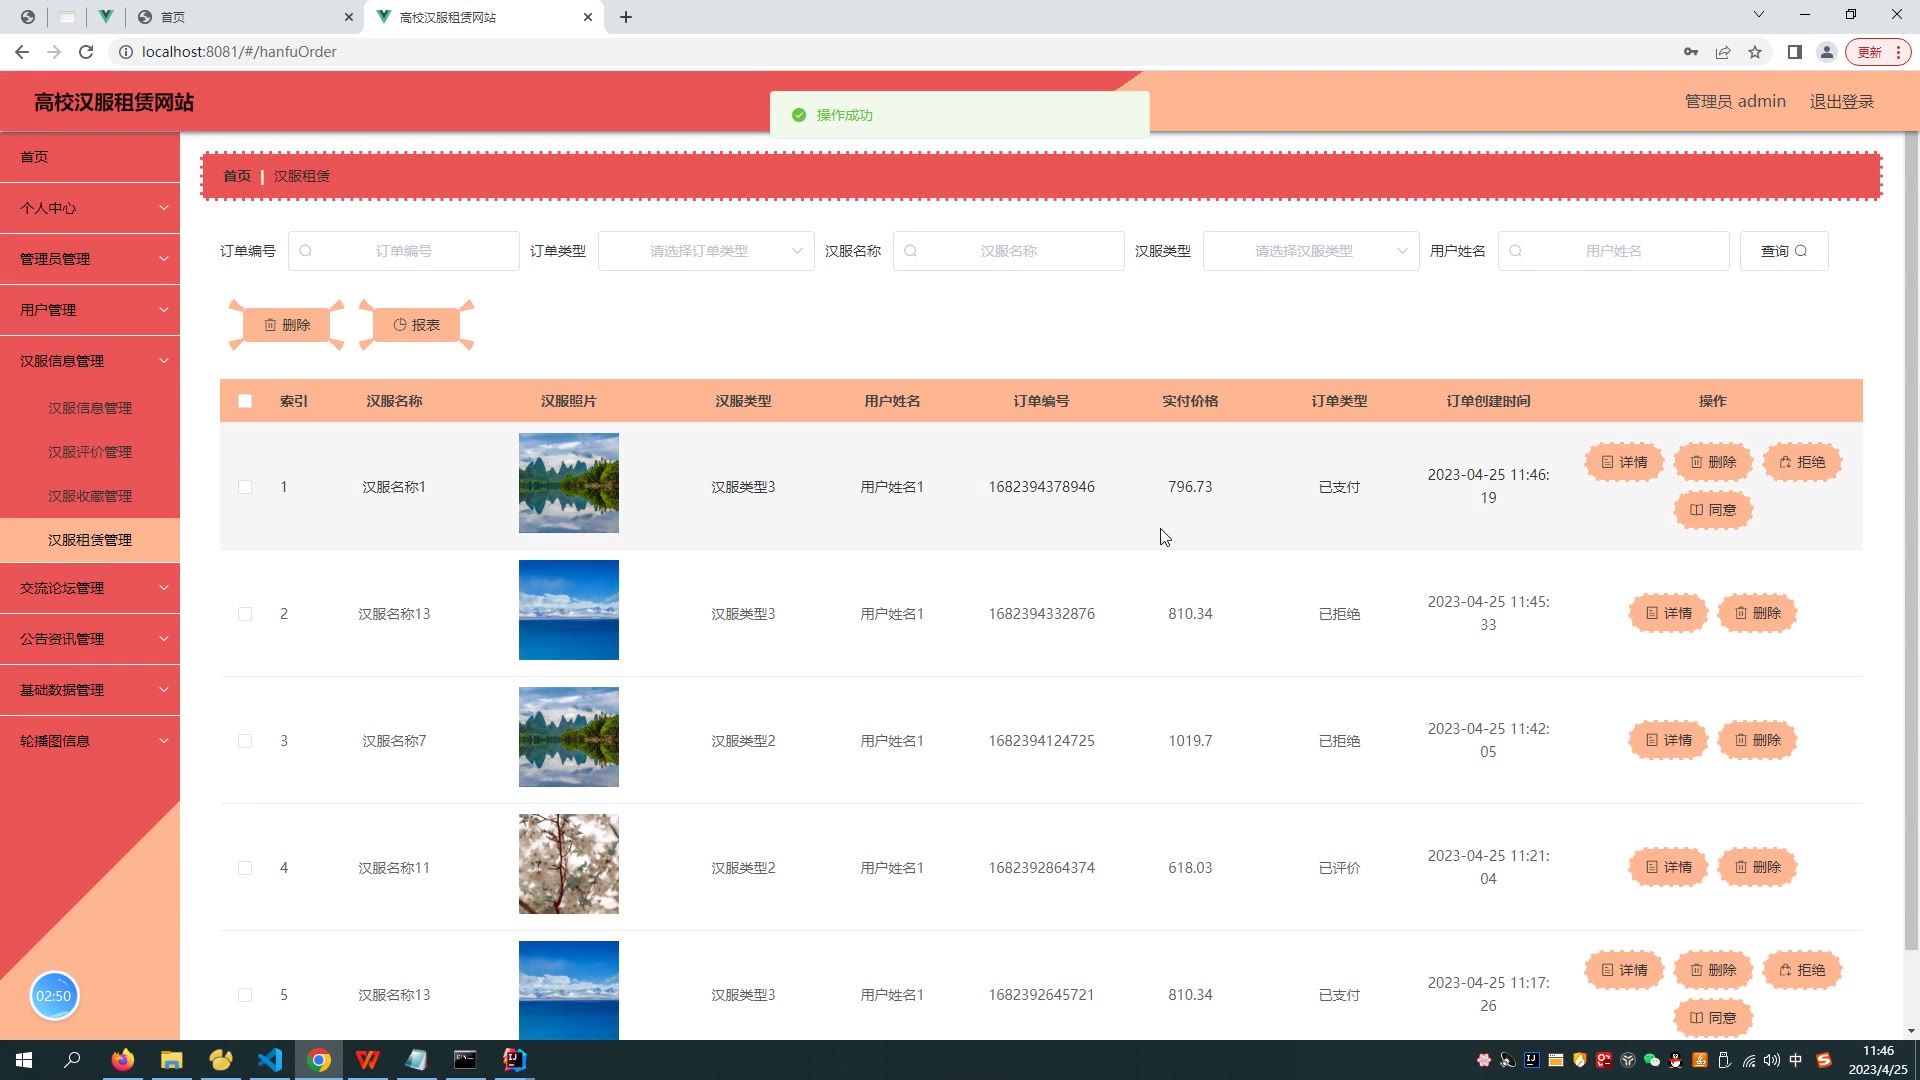Image resolution: width=1920 pixels, height=1080 pixels.
Task: Open the browser profile avatar icon
Action: [1826, 52]
